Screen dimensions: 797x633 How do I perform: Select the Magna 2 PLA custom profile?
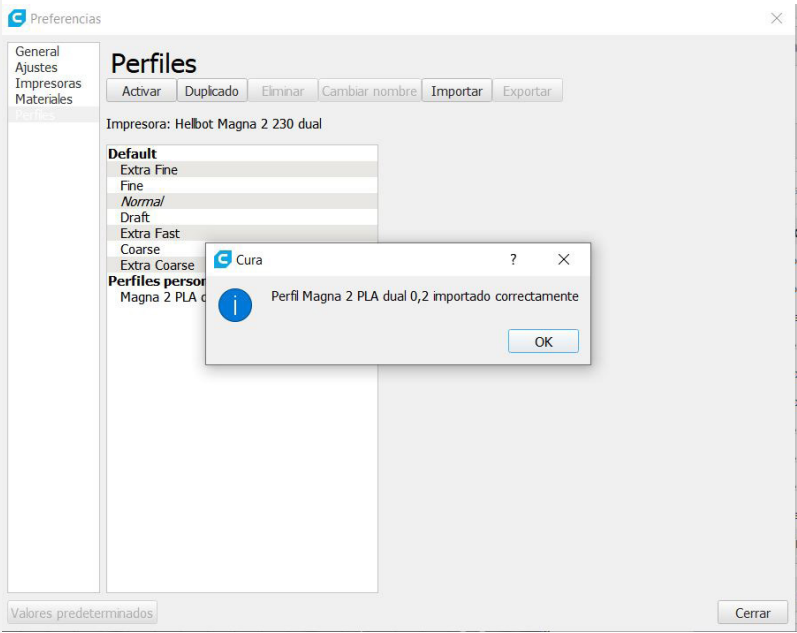156,297
